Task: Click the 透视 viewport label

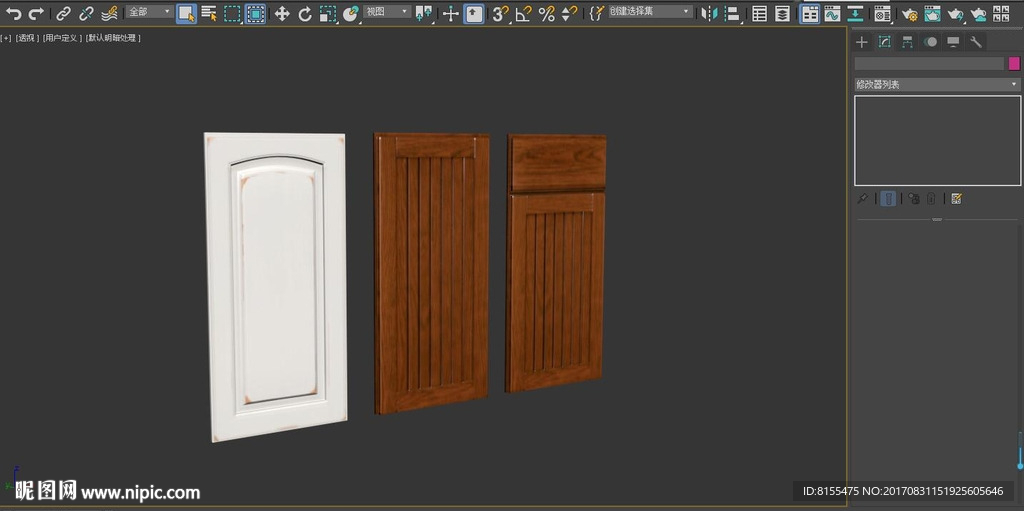Action: (26, 38)
